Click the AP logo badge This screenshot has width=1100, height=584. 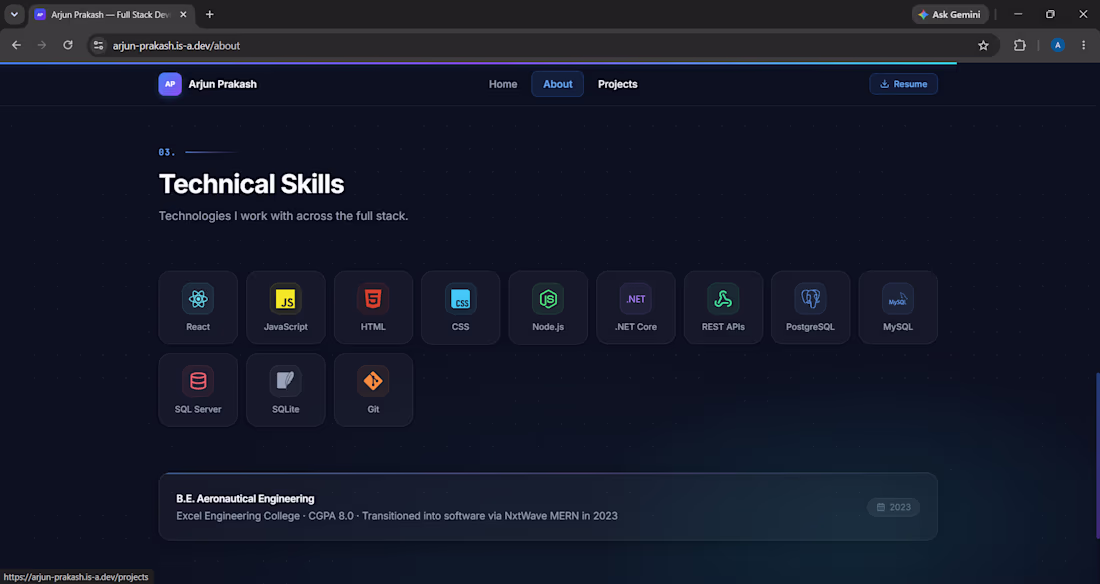pyautogui.click(x=170, y=84)
